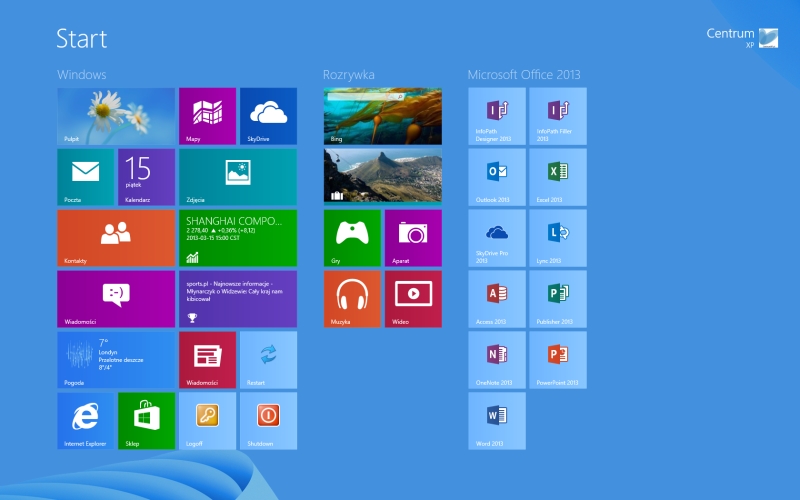Open the SkyDrive cloud tile

point(268,116)
